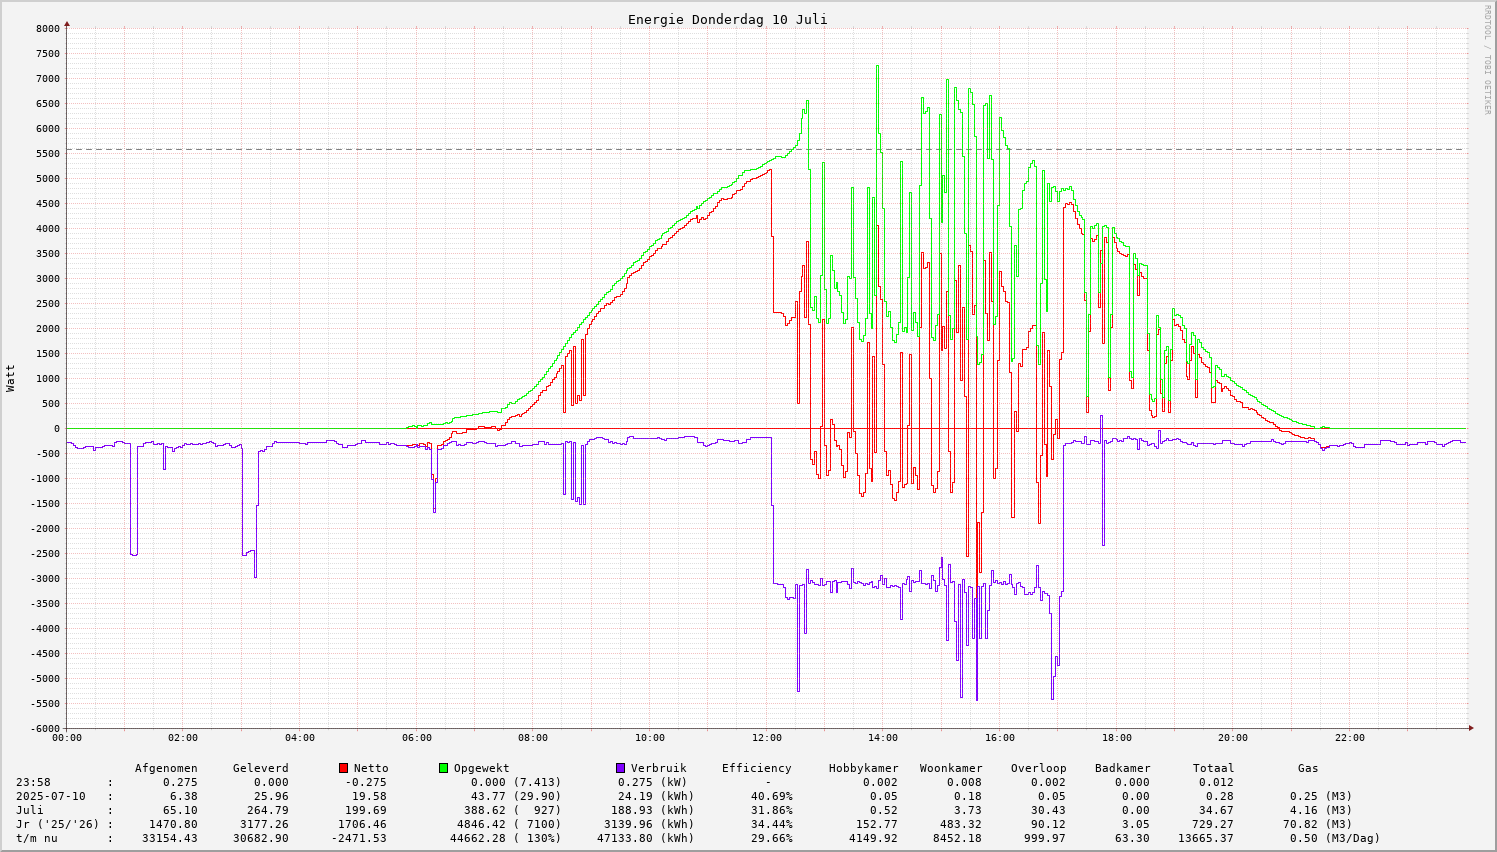Select the Afgenomen column header
1497x852 pixels.
[166, 768]
